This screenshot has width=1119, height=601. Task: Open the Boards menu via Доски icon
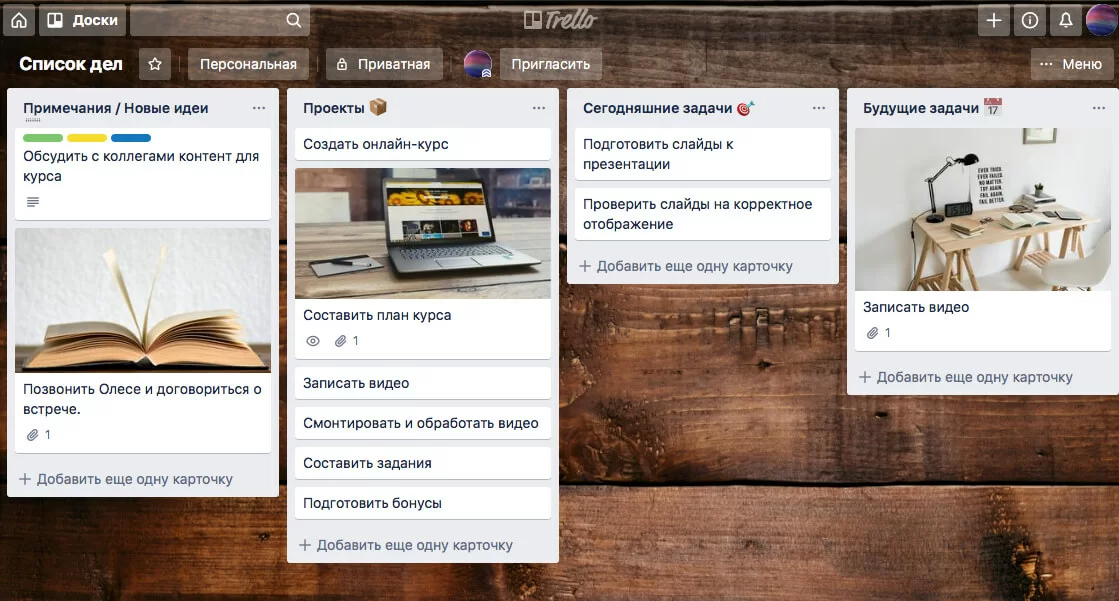click(82, 20)
